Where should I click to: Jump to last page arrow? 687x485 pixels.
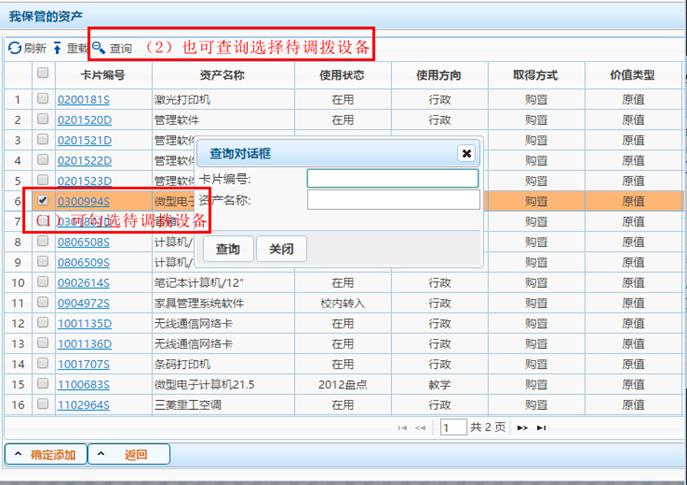pos(541,428)
